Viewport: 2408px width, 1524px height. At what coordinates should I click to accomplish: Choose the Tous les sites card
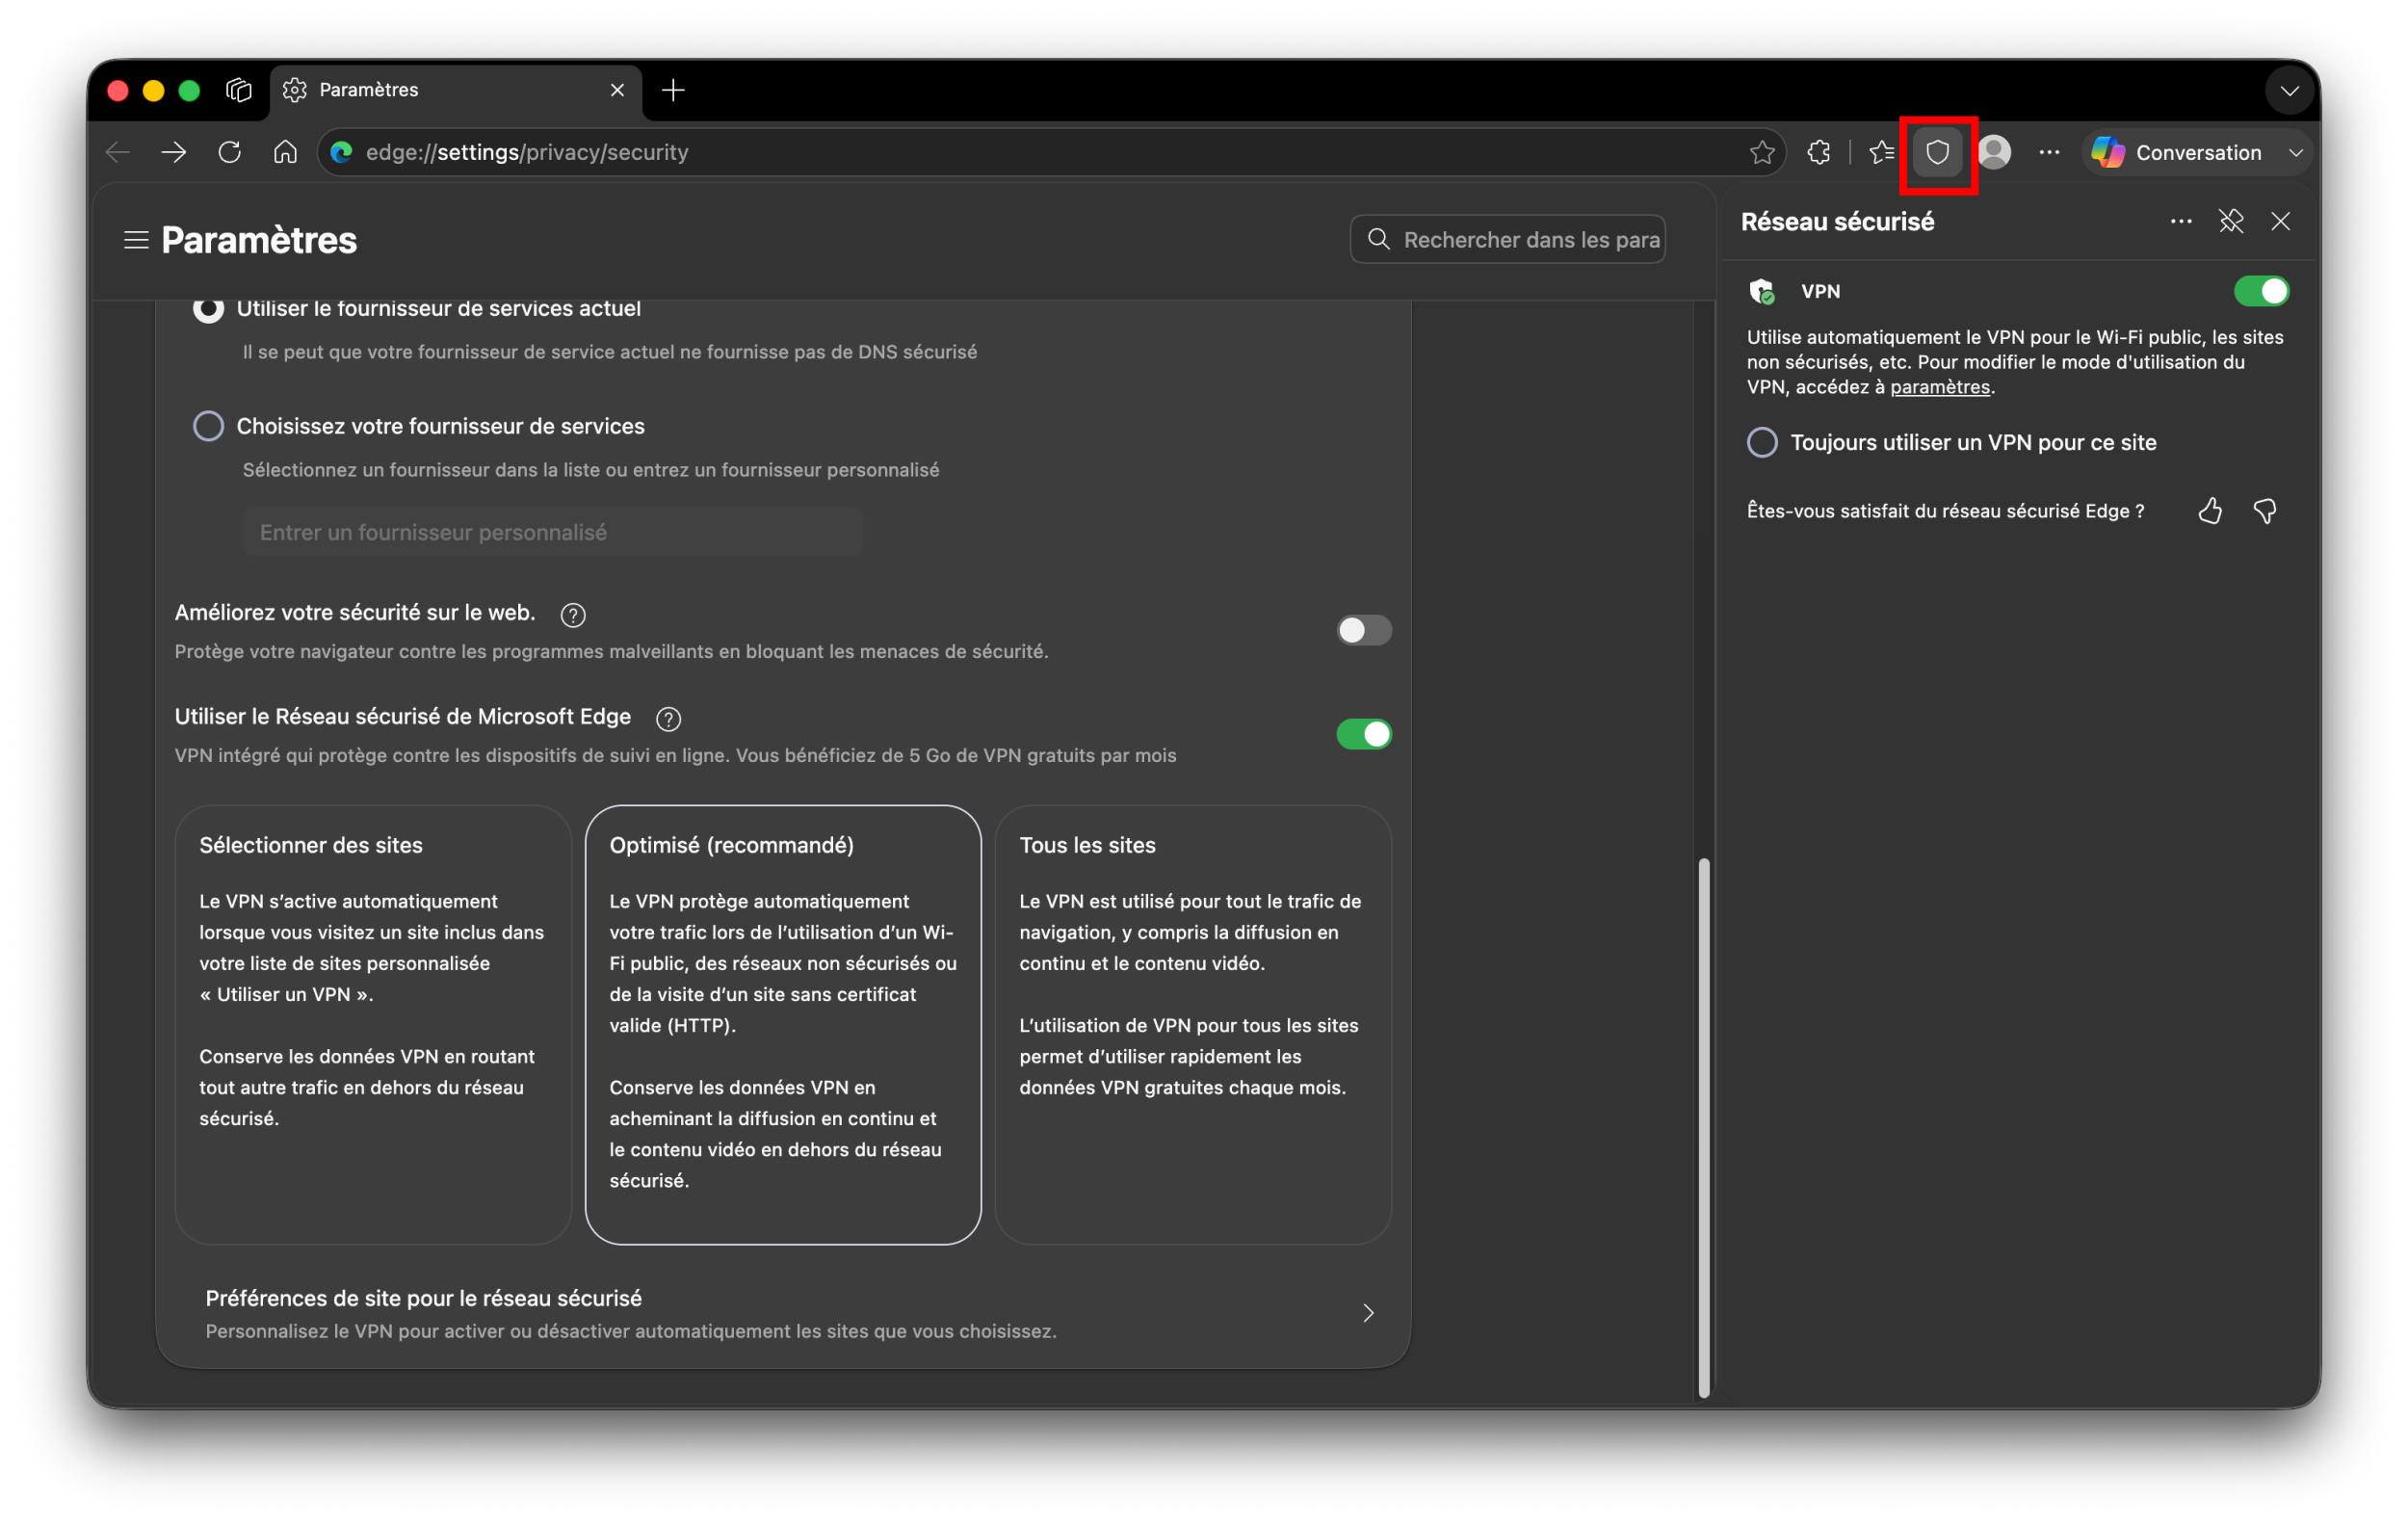point(1193,1025)
